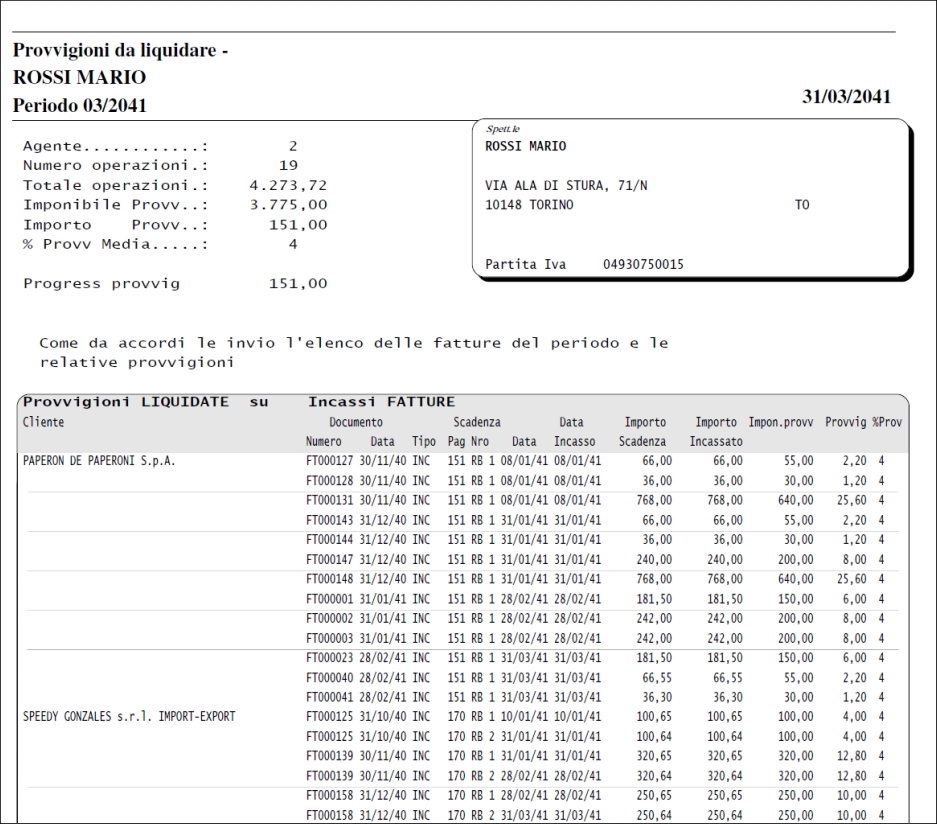
Task: Click document number FT000127
Action: point(329,461)
